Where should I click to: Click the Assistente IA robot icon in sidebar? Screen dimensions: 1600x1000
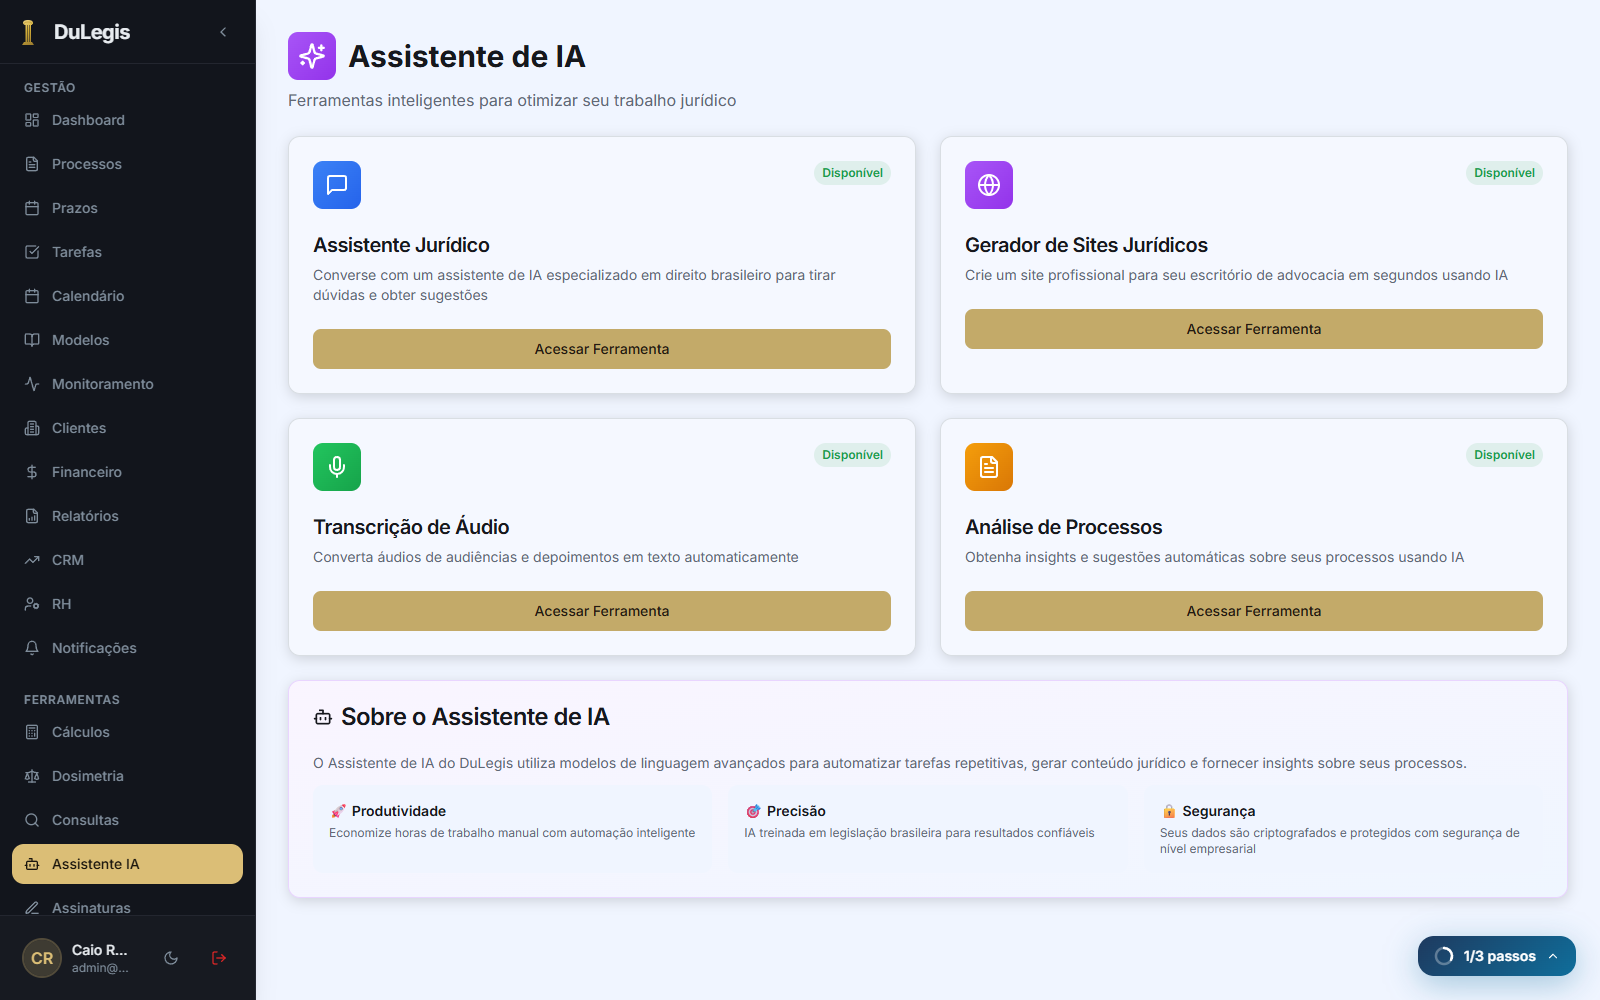32,864
